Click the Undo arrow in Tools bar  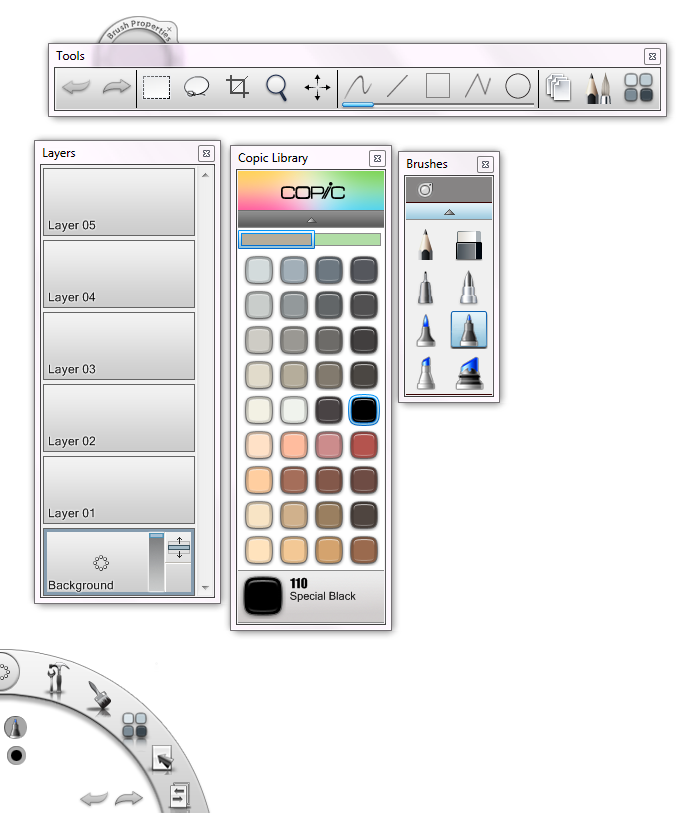(76, 87)
